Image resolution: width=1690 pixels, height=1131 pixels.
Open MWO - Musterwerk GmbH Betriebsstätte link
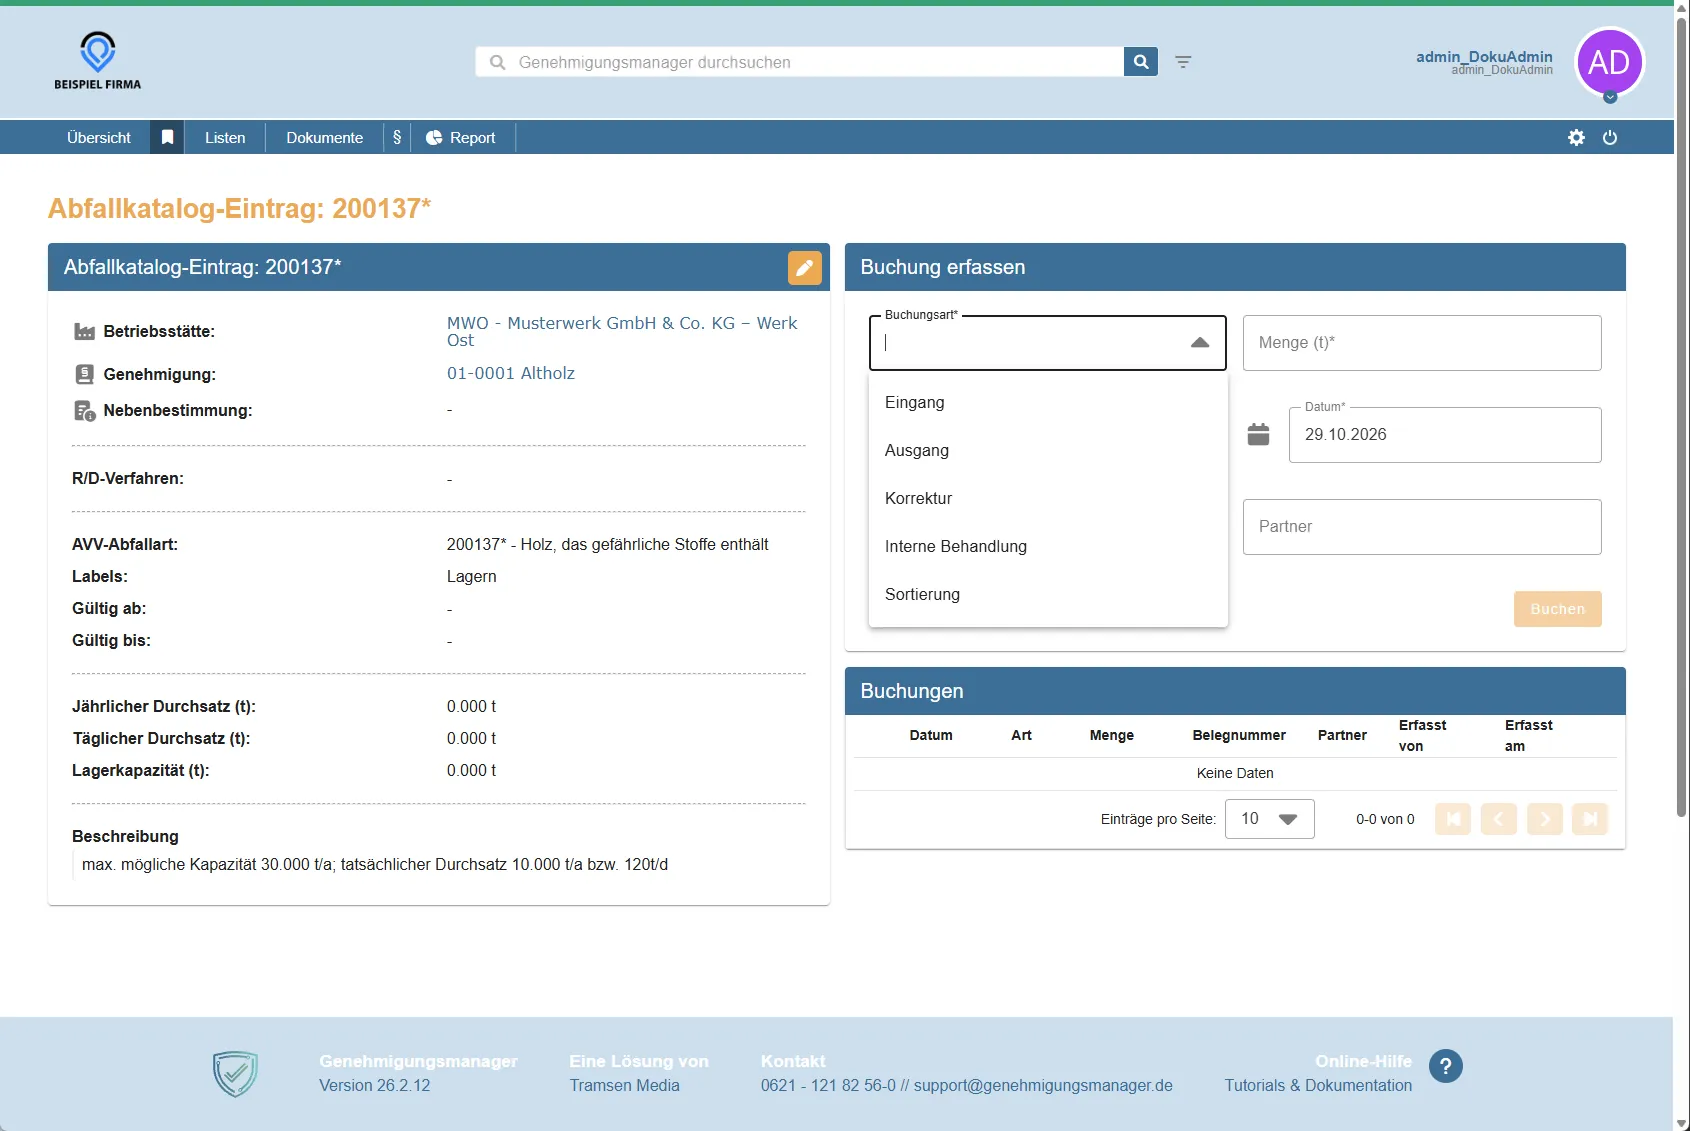(622, 331)
